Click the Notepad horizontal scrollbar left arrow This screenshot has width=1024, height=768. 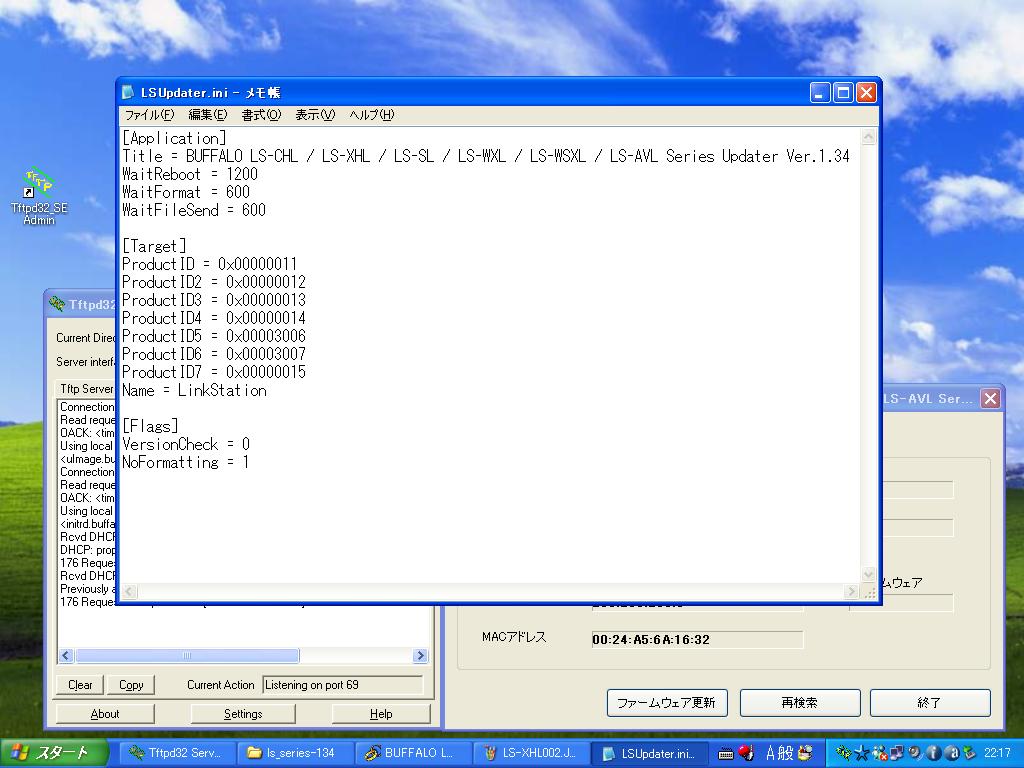pyautogui.click(x=129, y=592)
